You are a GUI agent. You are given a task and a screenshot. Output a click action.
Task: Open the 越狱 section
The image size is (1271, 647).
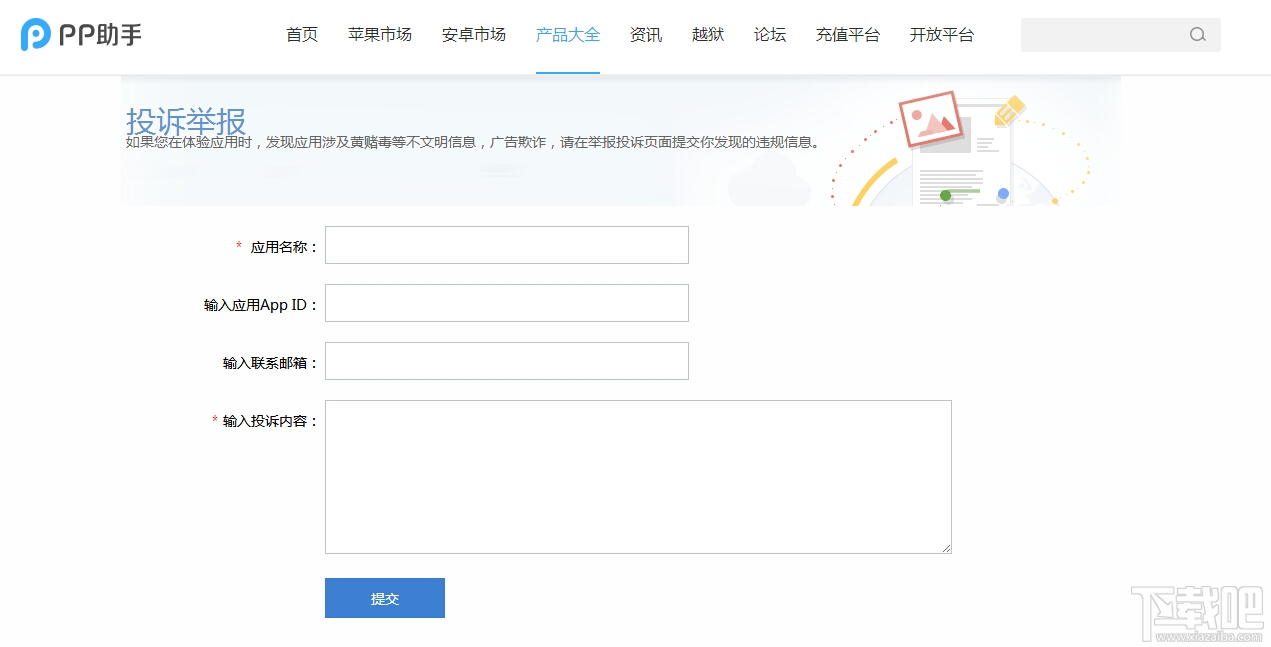click(707, 34)
